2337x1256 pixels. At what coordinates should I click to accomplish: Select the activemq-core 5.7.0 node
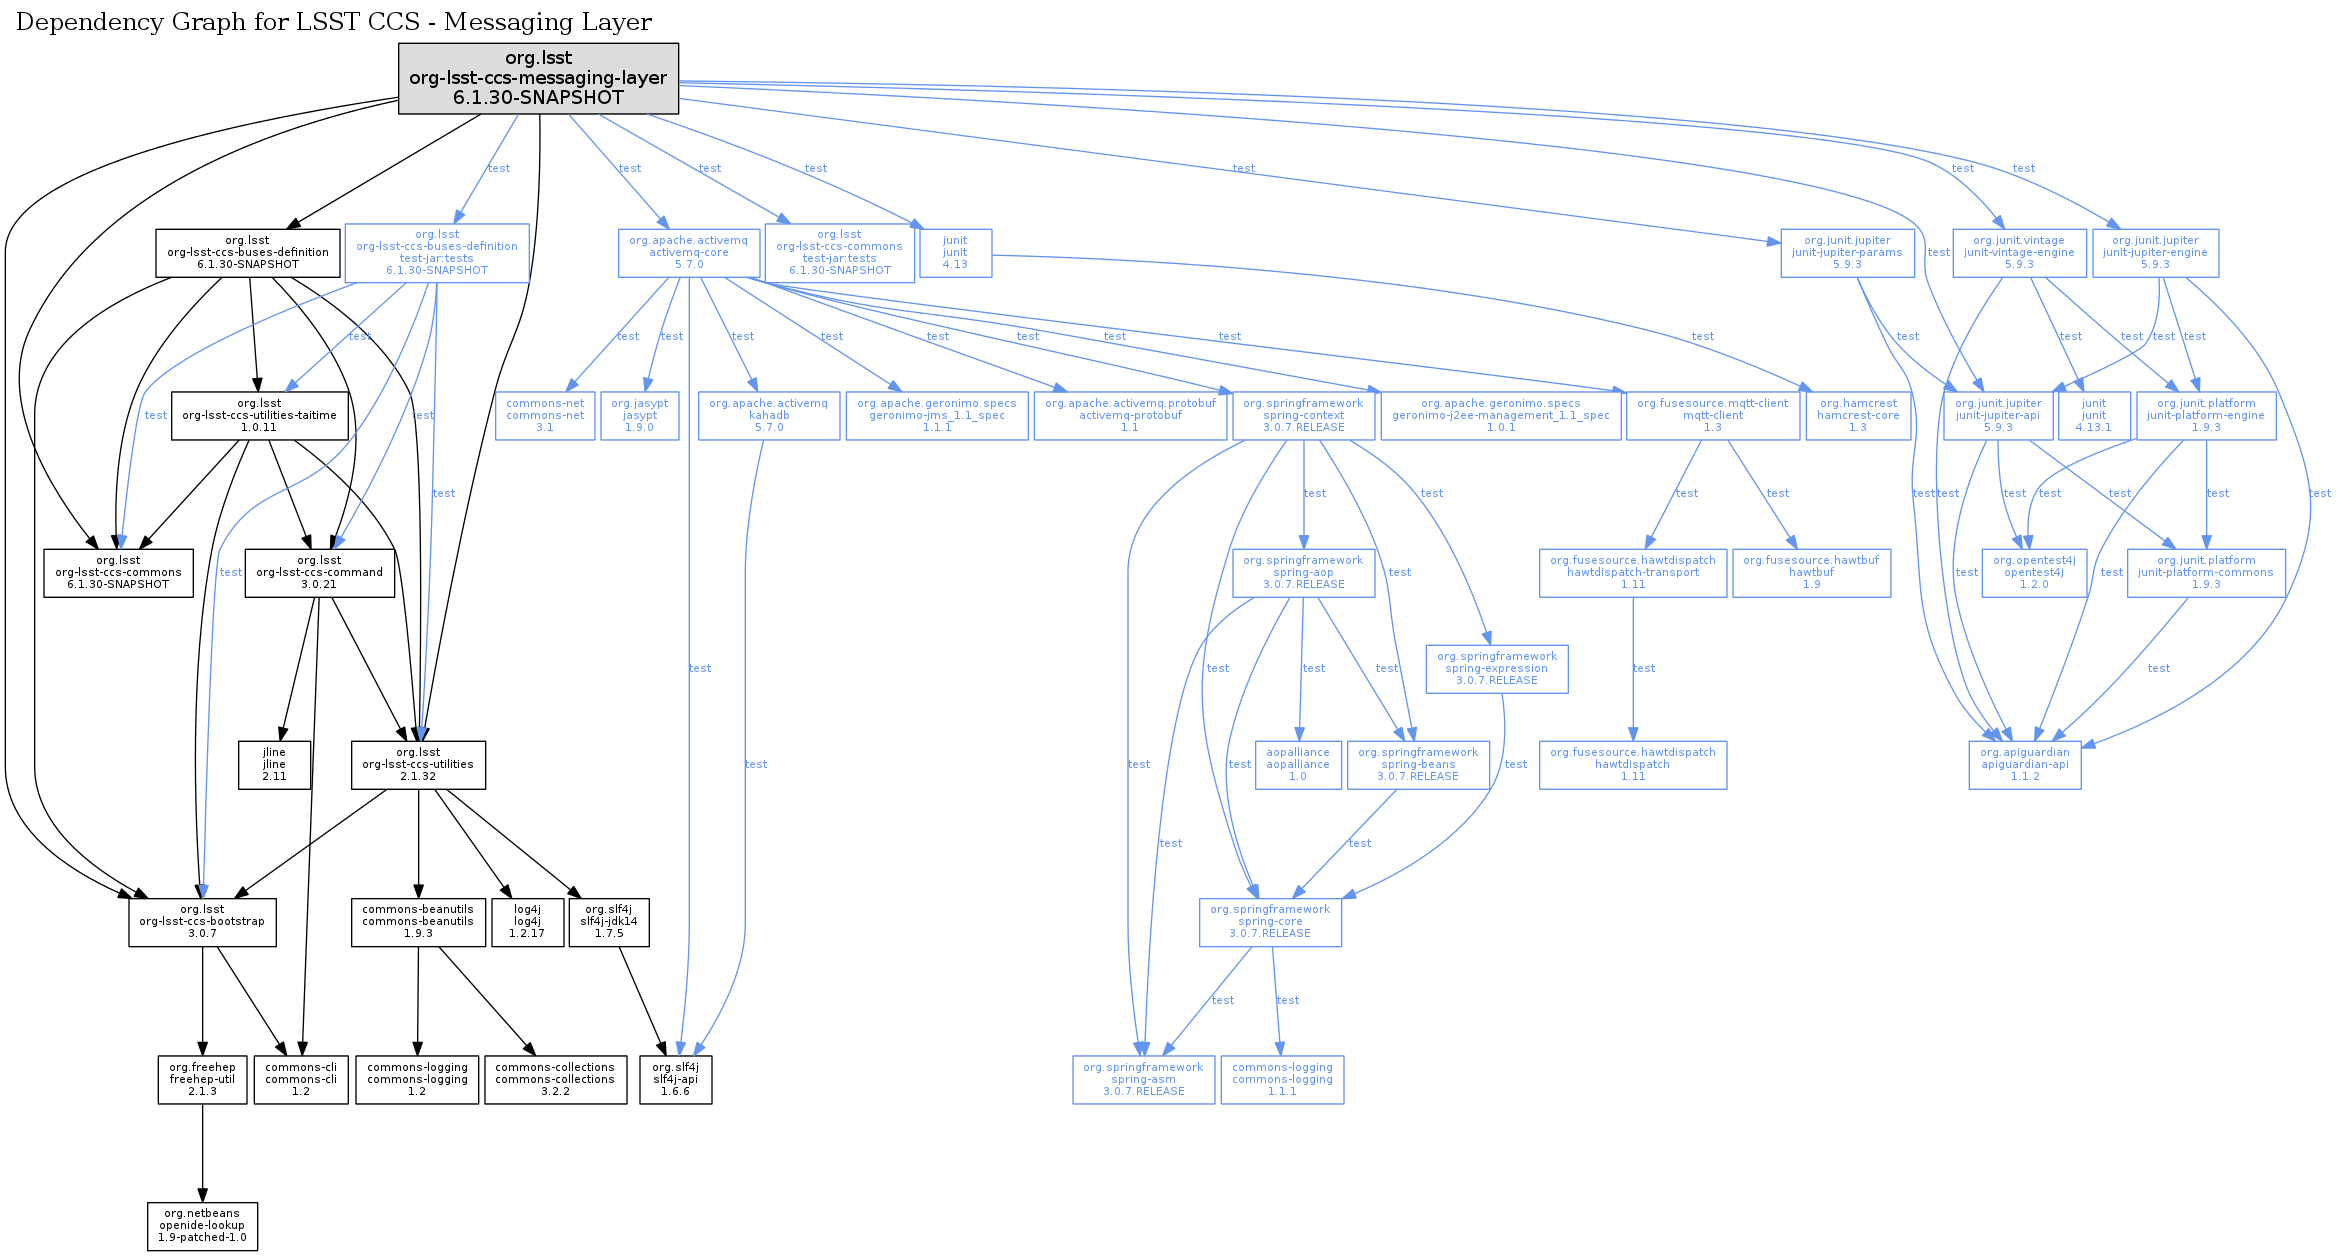pyautogui.click(x=688, y=253)
